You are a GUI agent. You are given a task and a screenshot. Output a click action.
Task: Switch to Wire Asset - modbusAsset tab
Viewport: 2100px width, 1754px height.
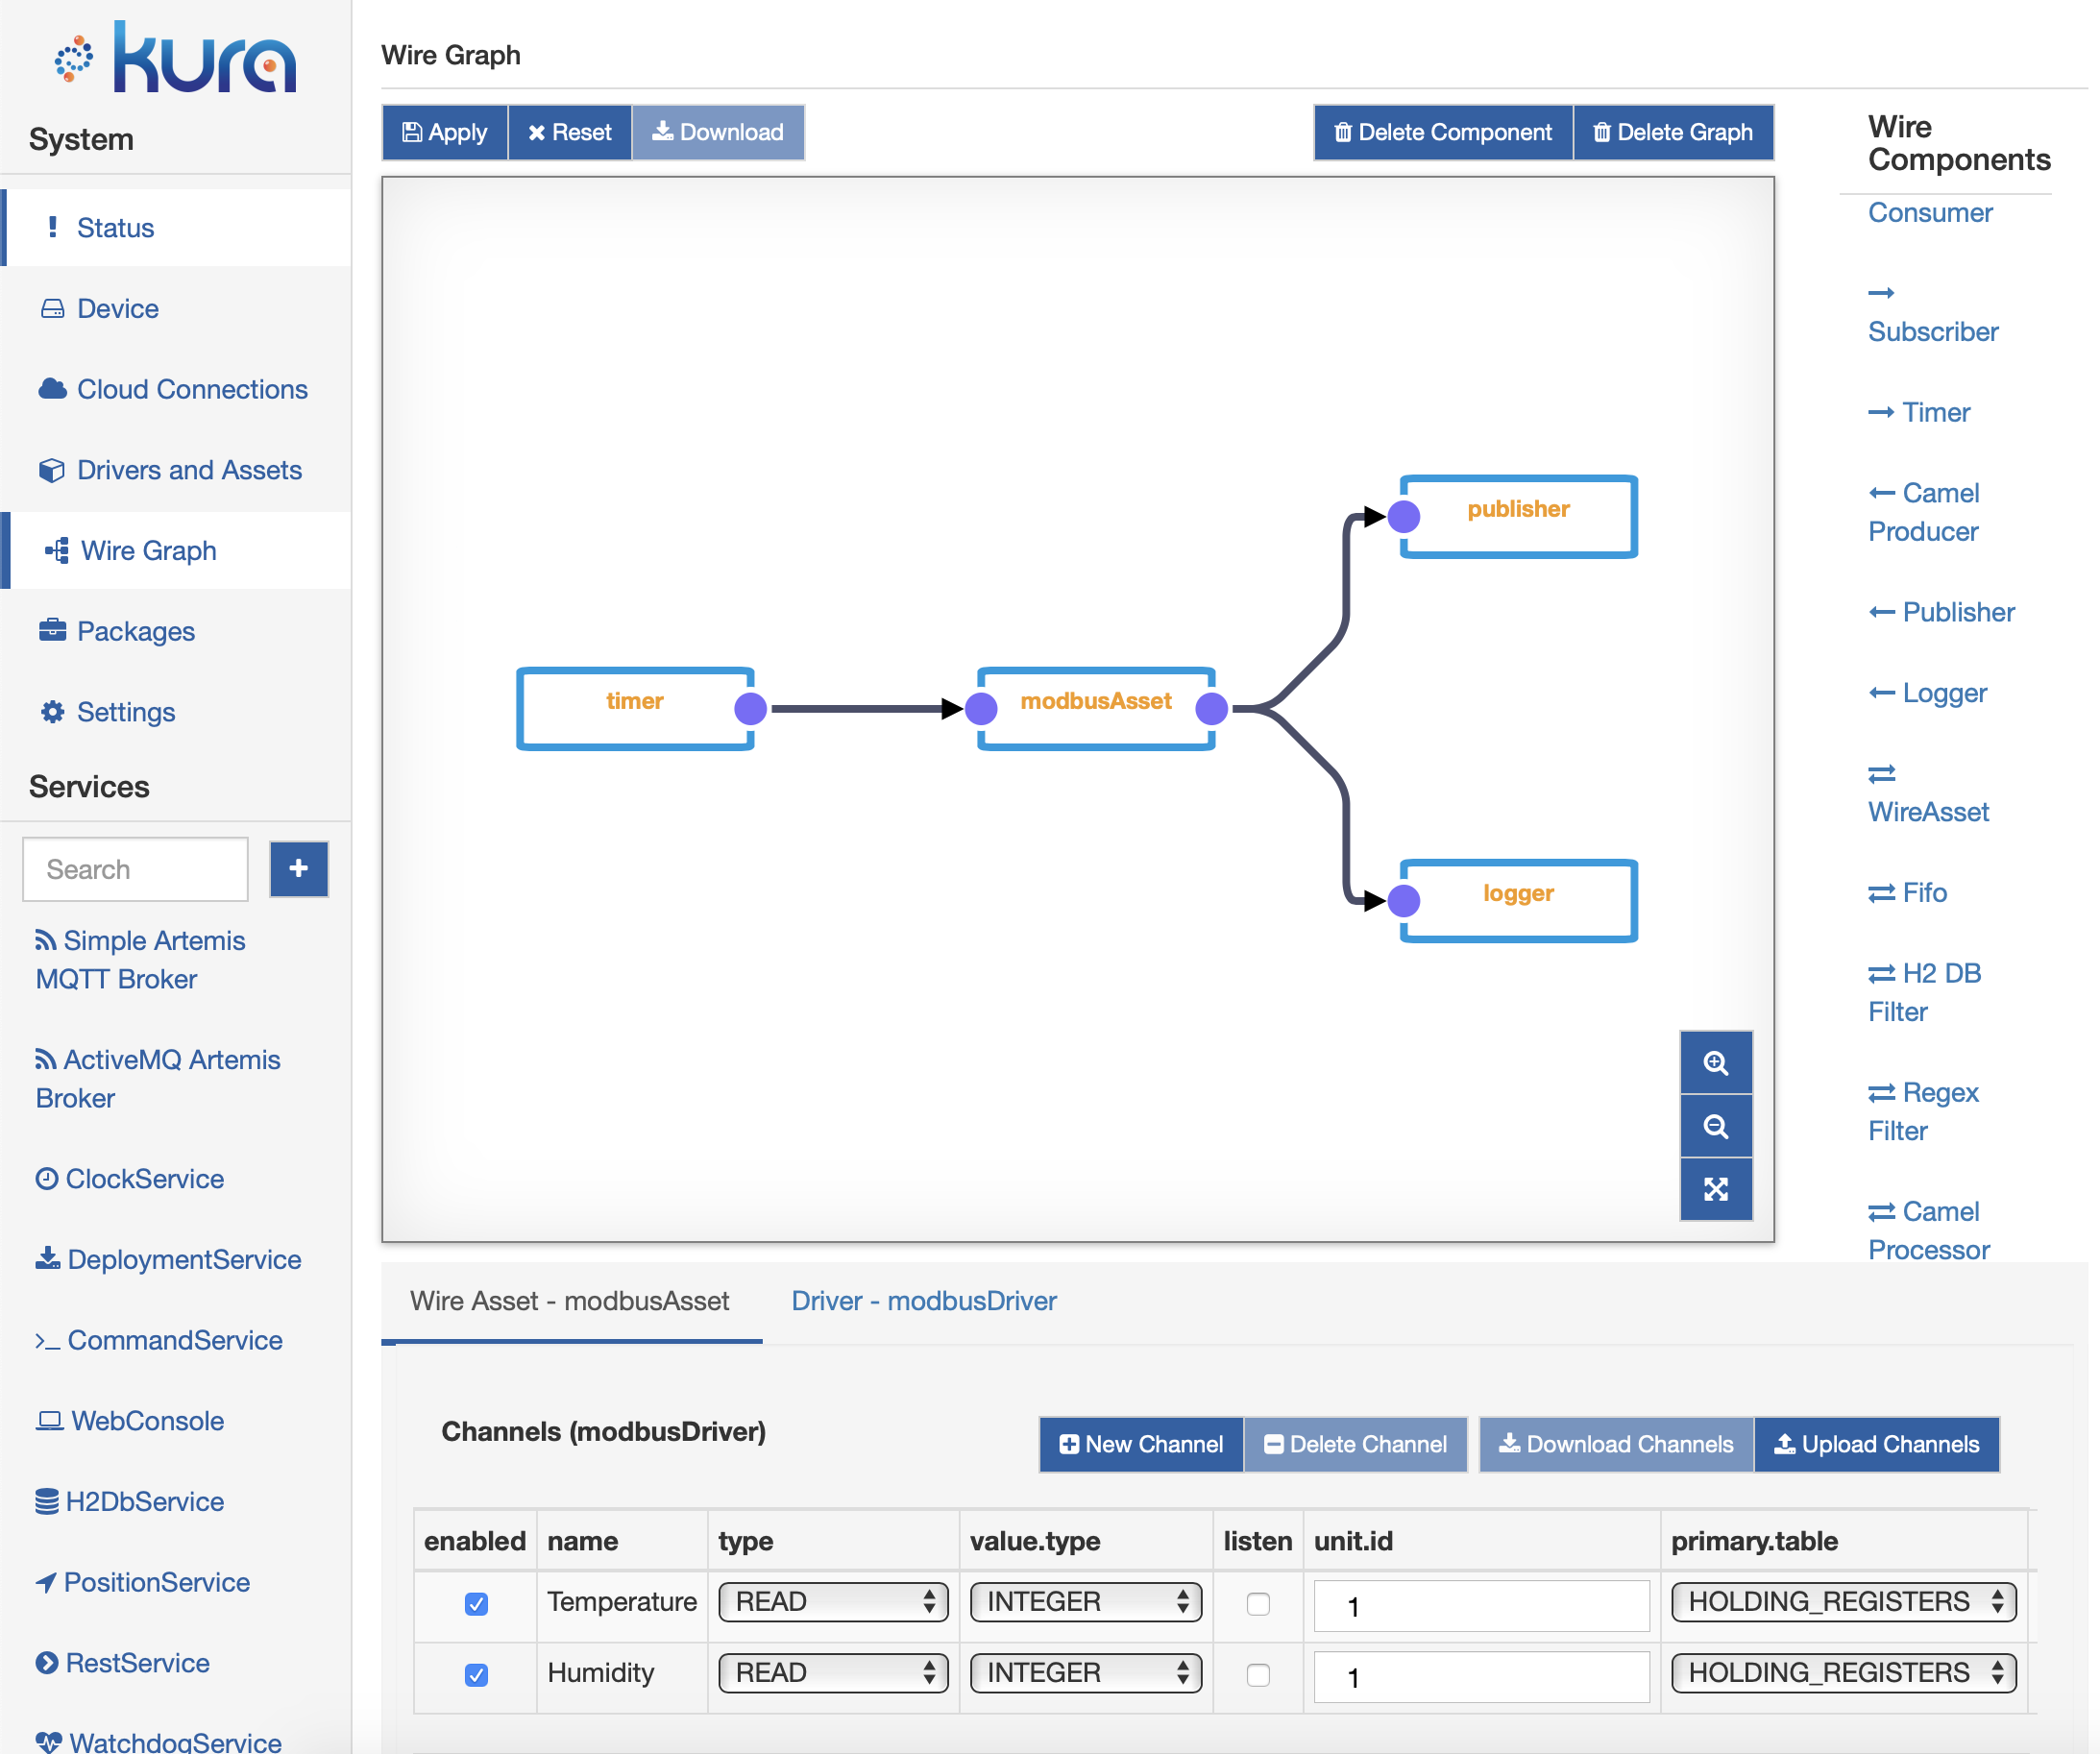[570, 1301]
